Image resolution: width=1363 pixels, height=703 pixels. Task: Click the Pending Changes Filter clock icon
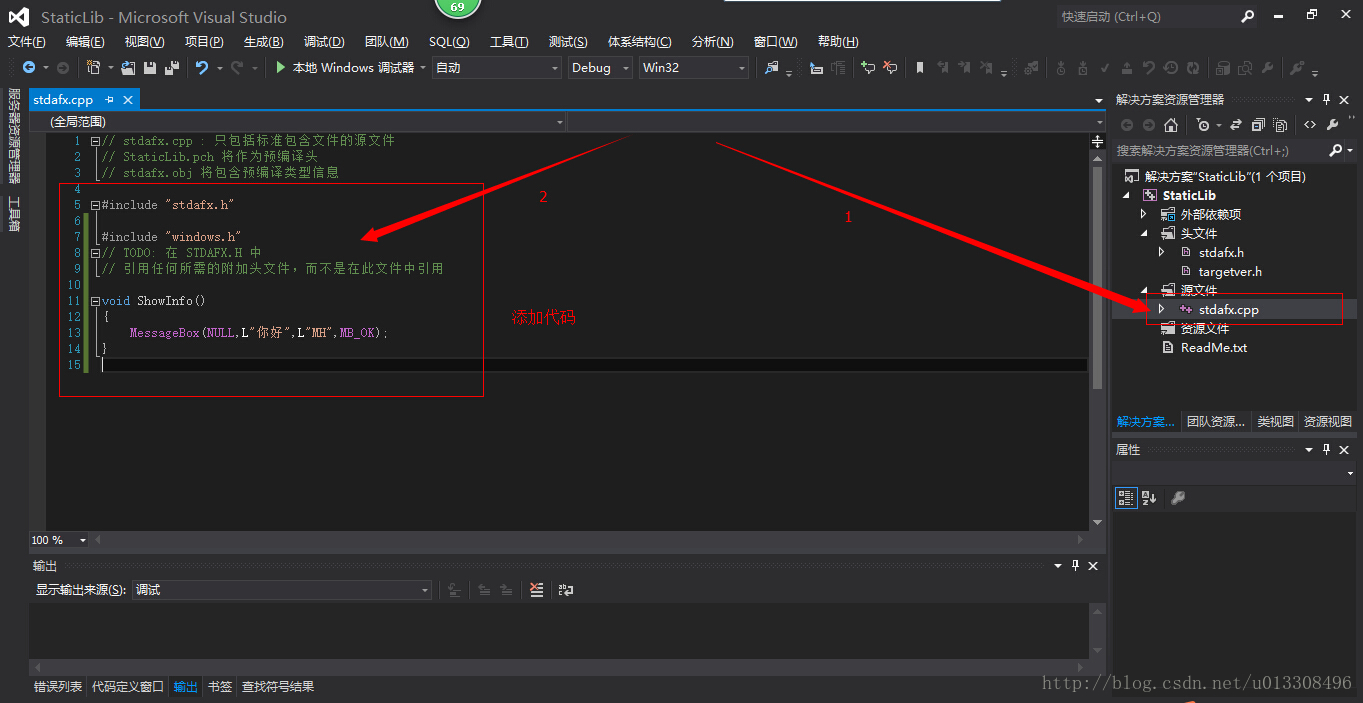1203,125
